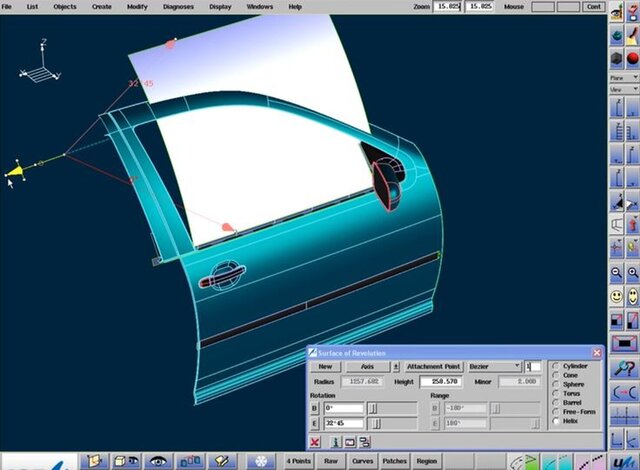Open the Display menu
Screen dimensions: 640x470
point(220,7)
